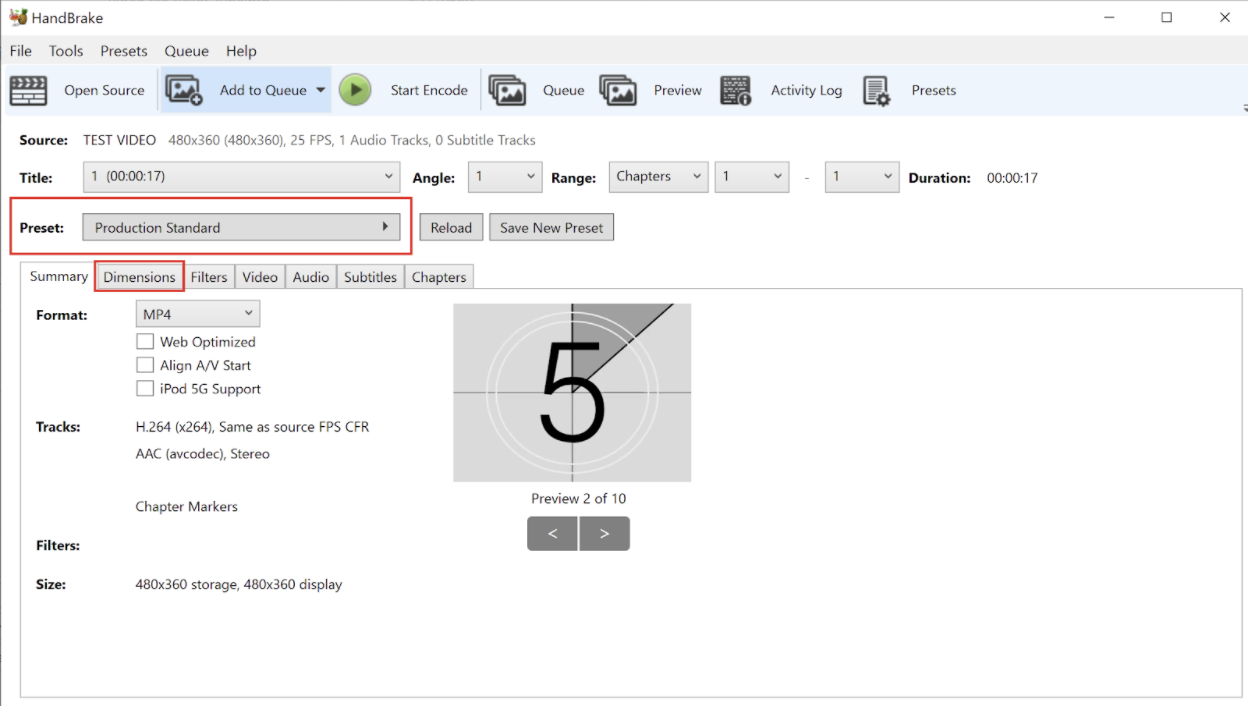
Task: Expand the Add to Queue dropdown arrow
Action: pyautogui.click(x=321, y=90)
